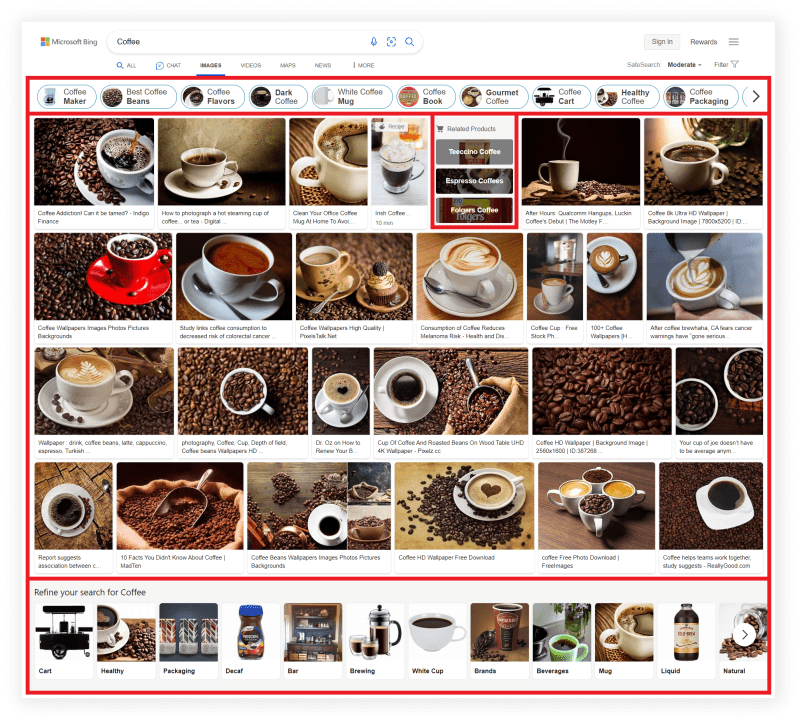Viewport: 800px width, 723px height.
Task: Click the Sign in button
Action: (x=661, y=41)
